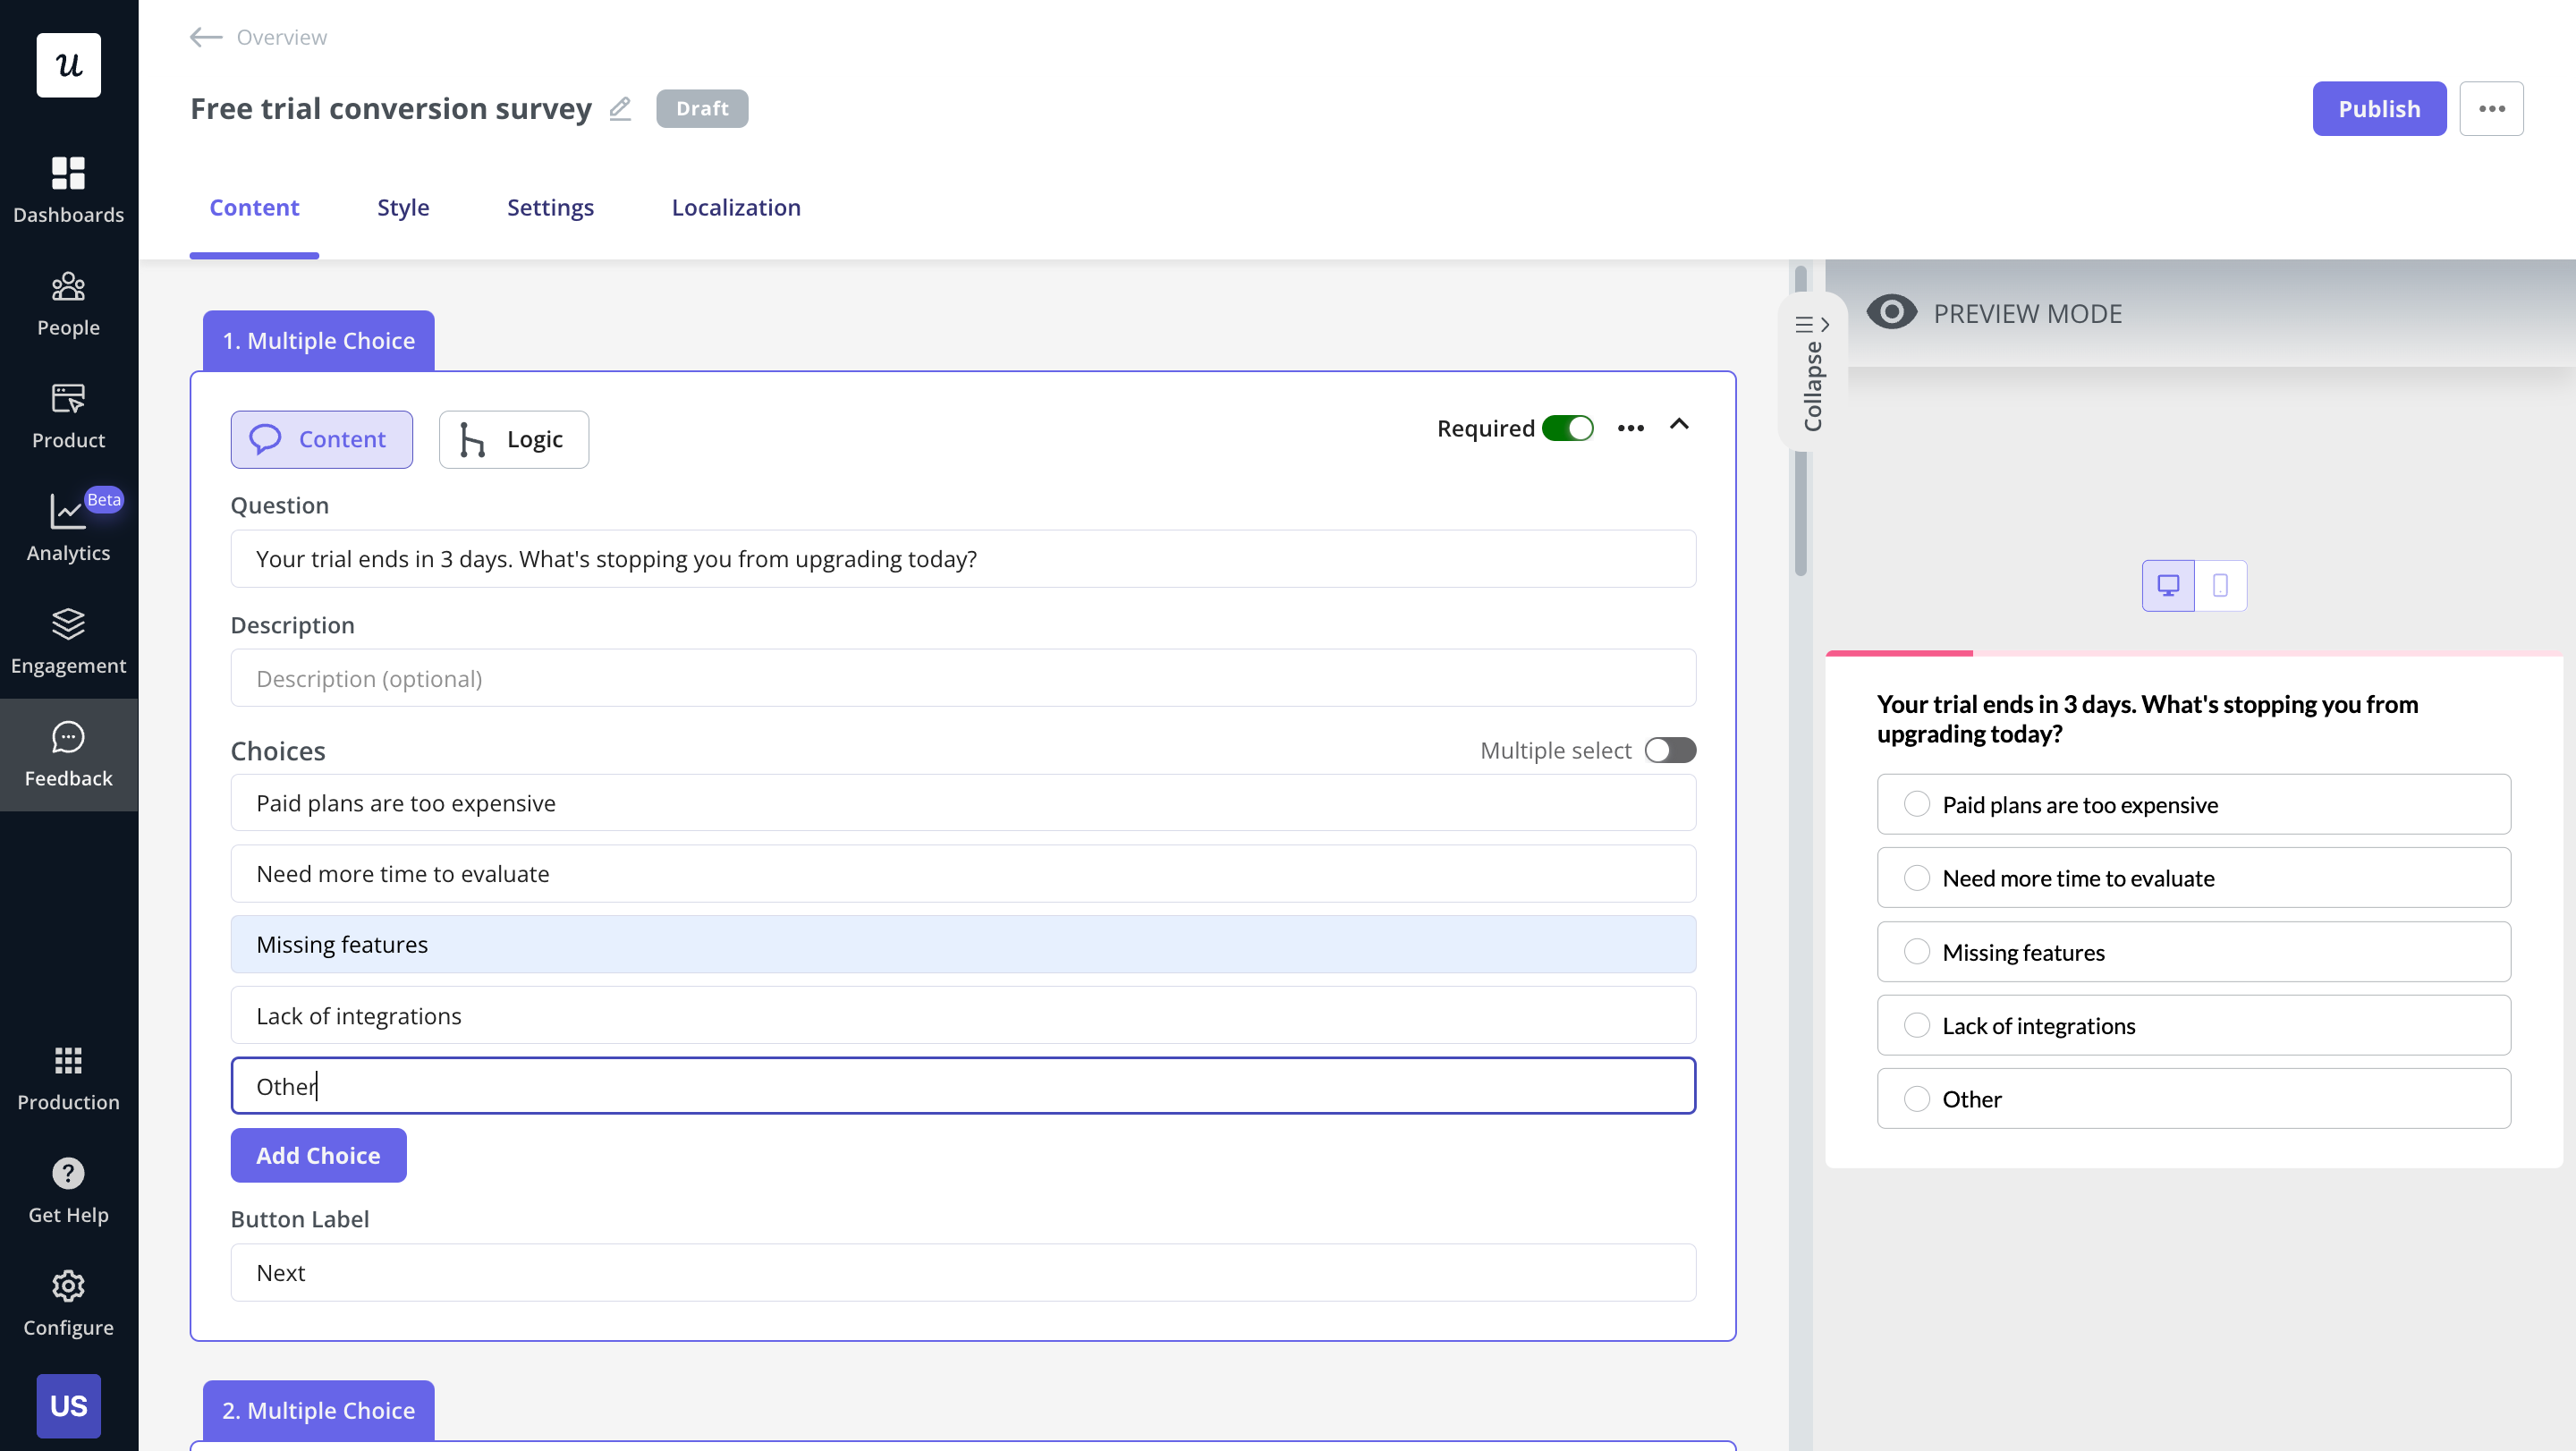Publish the survey
The image size is (2576, 1451).
[2379, 108]
